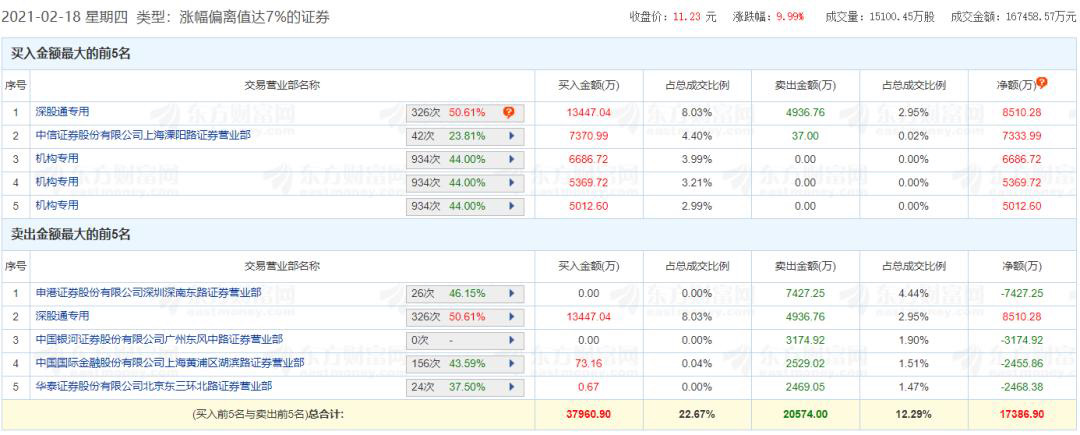Click net amount -2455.86
This screenshot has width=1080, height=435.
coord(1022,363)
